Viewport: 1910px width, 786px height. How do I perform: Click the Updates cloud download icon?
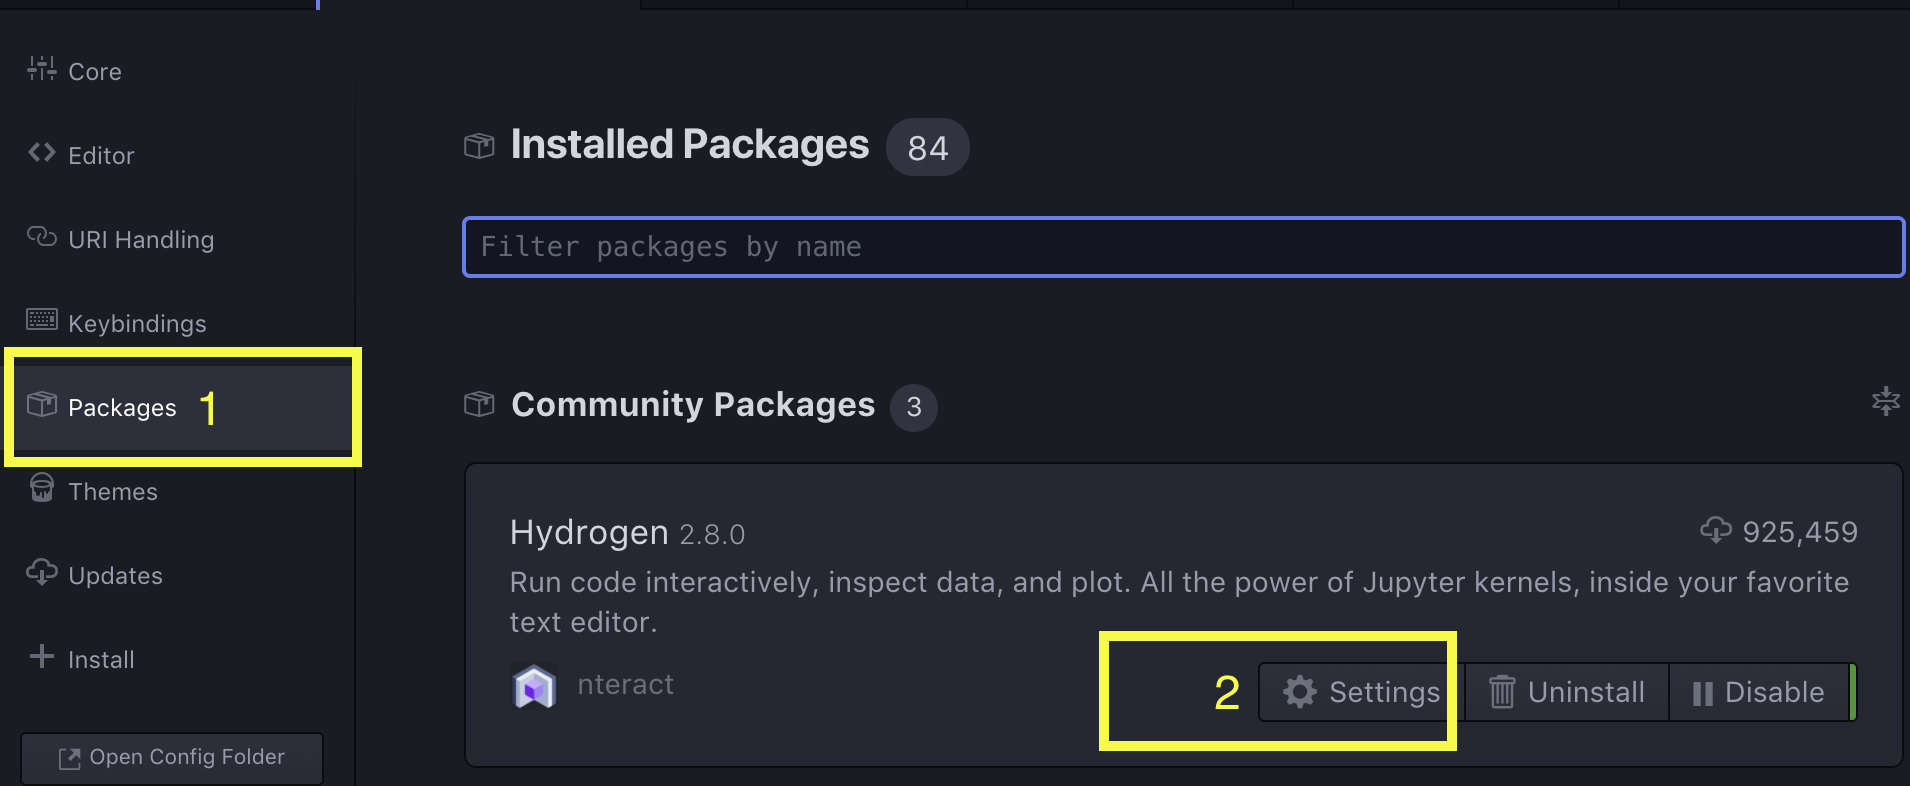pos(41,573)
